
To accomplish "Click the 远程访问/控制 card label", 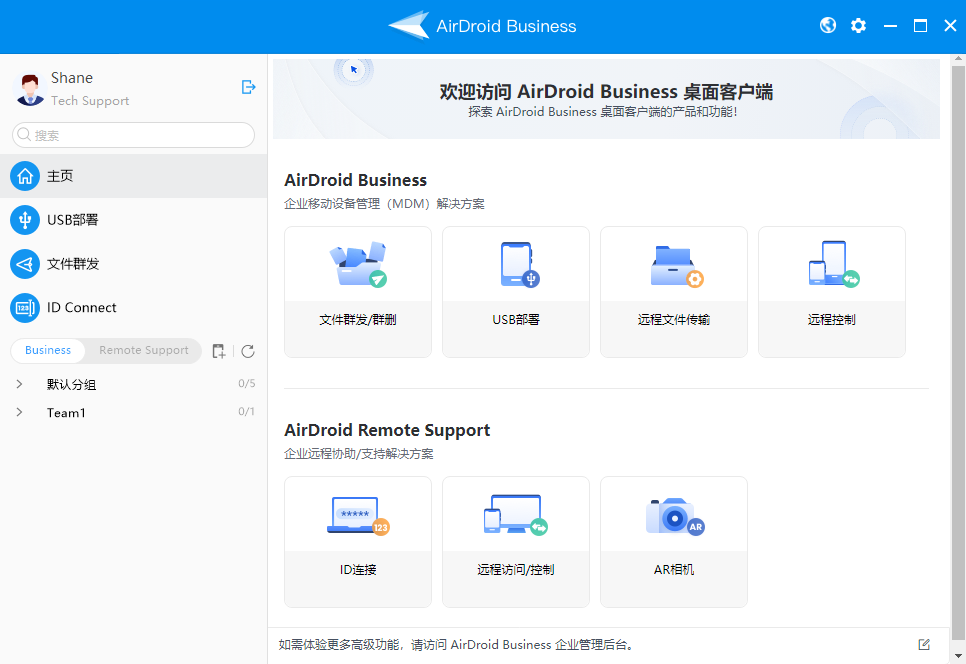I will [x=516, y=570].
